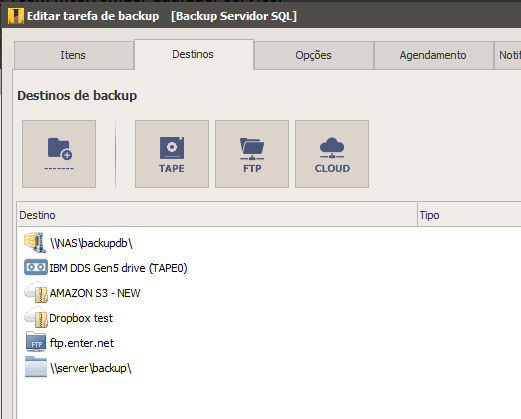Select the ftp.enter.net destination entry
Image resolution: width=521 pixels, height=419 pixels.
pos(82,343)
